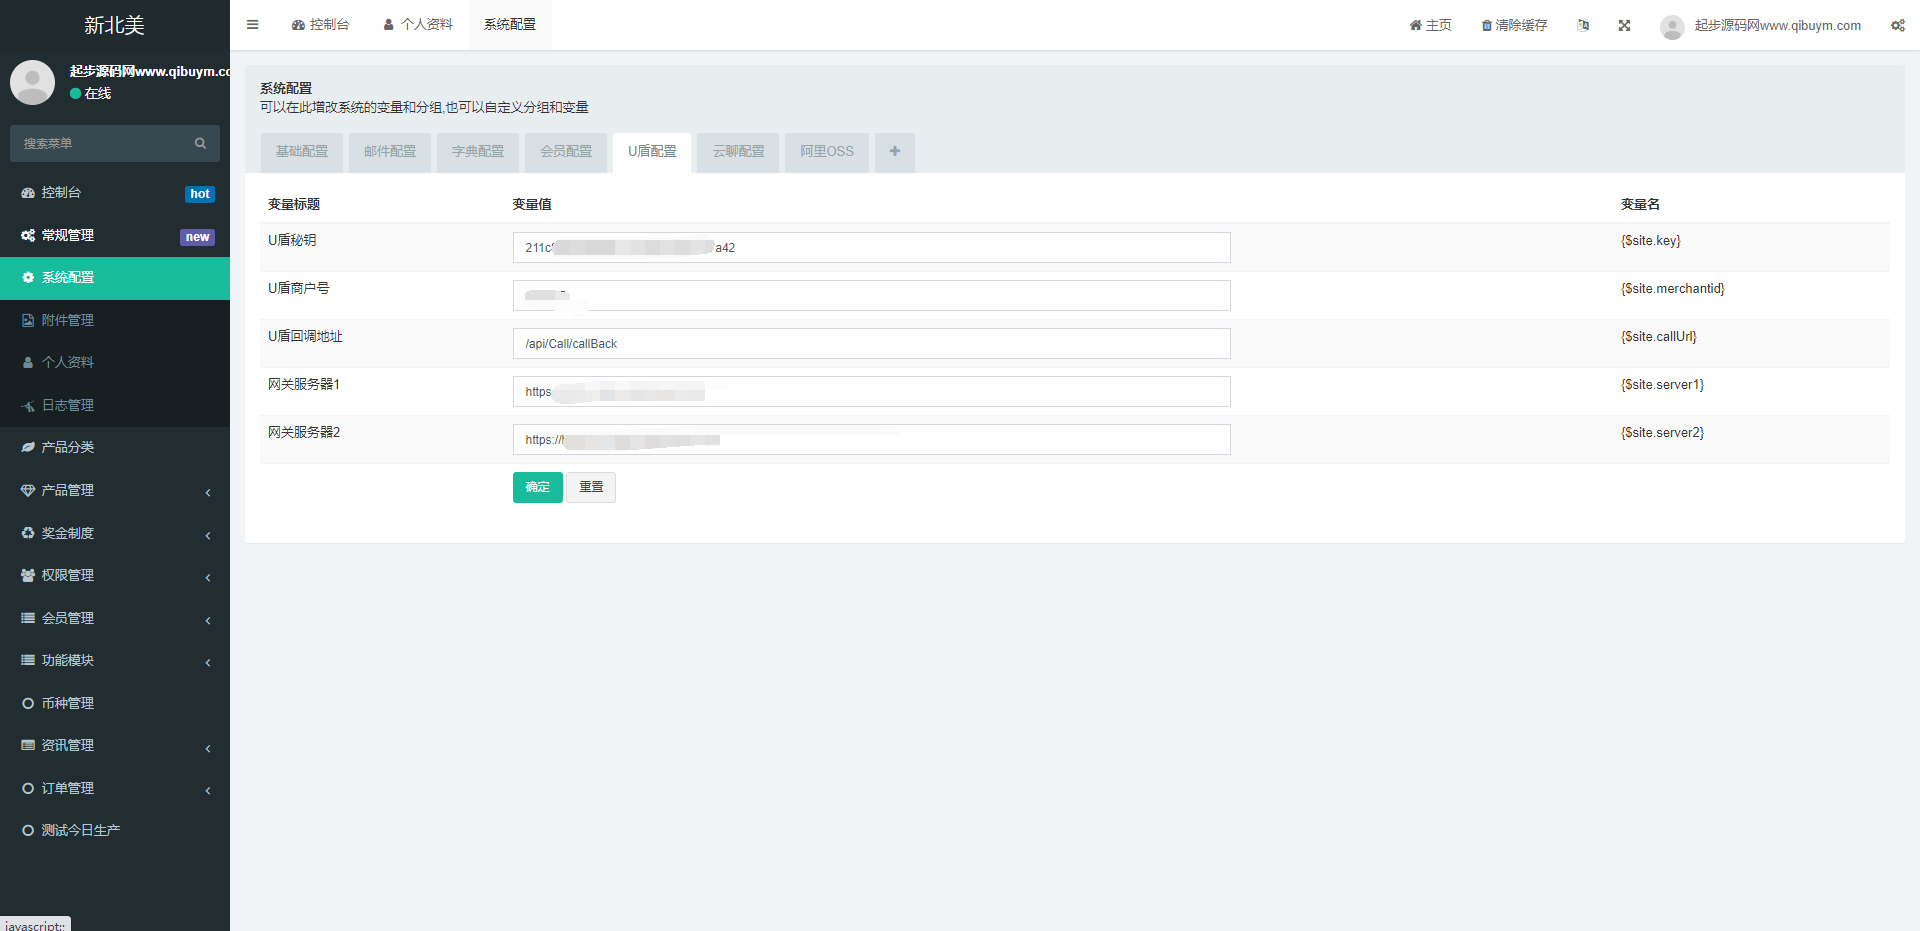1920x931 pixels.
Task: Click 清除缓存 to clear cache
Action: pyautogui.click(x=1514, y=25)
